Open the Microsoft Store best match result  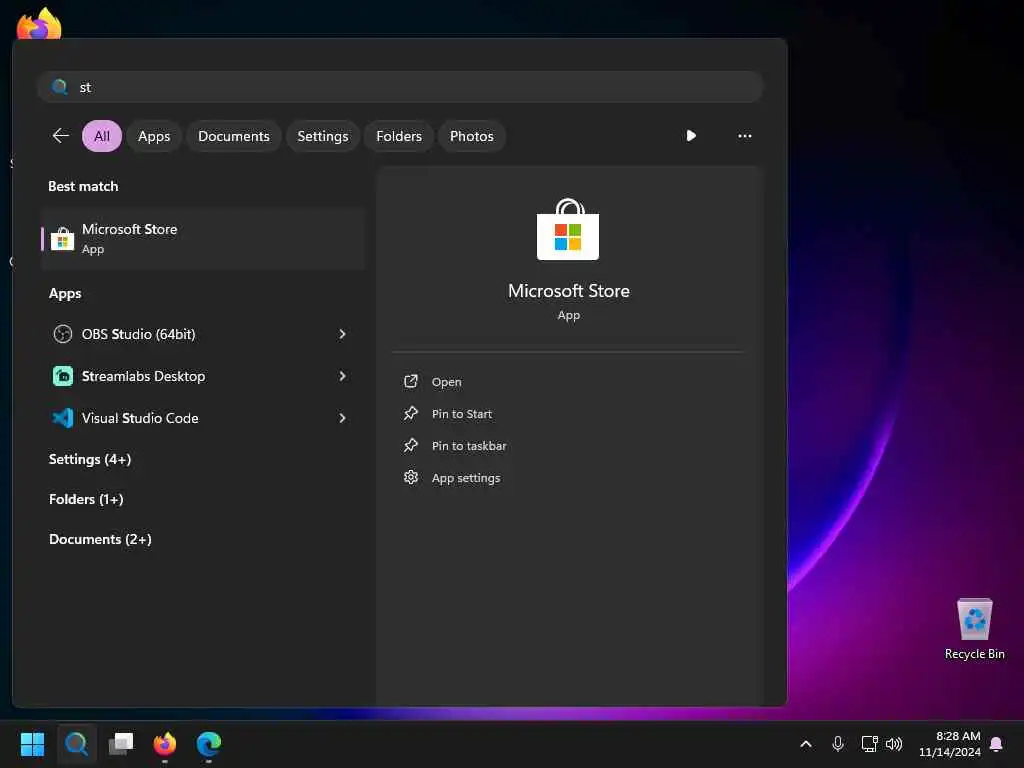coord(202,239)
